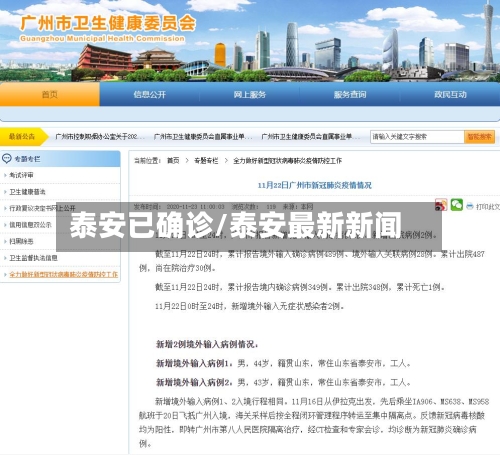This screenshot has height=455, width=500.
Task: Select sidebar item 扫黑除恶
Action: (x=21, y=241)
